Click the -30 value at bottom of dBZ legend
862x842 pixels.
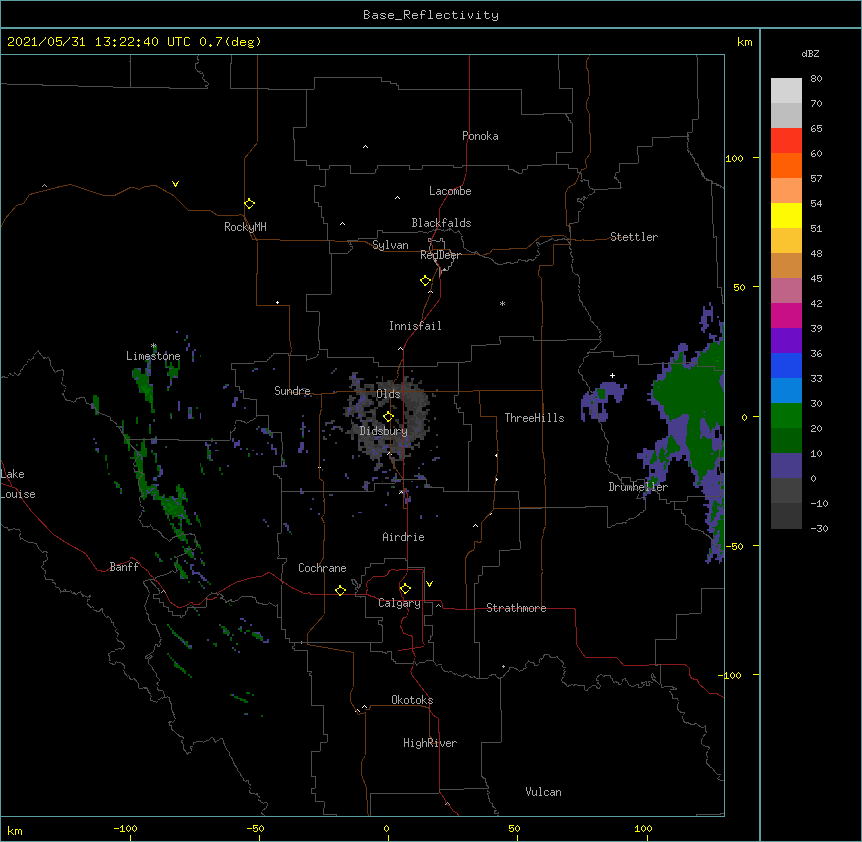click(x=819, y=528)
